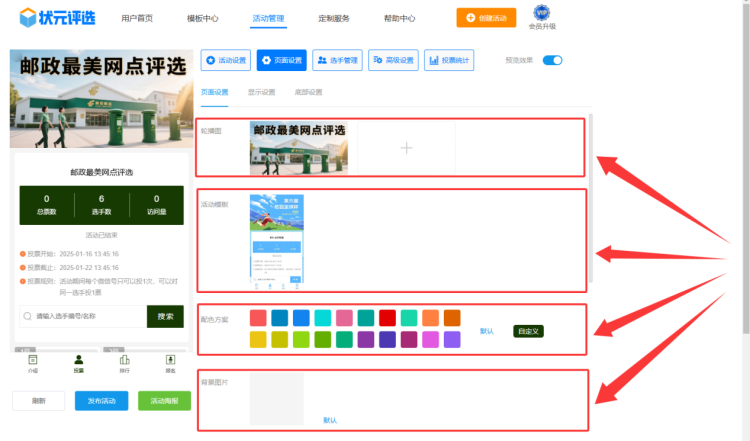Tap the 排行 ranking icon in preview

(124, 362)
